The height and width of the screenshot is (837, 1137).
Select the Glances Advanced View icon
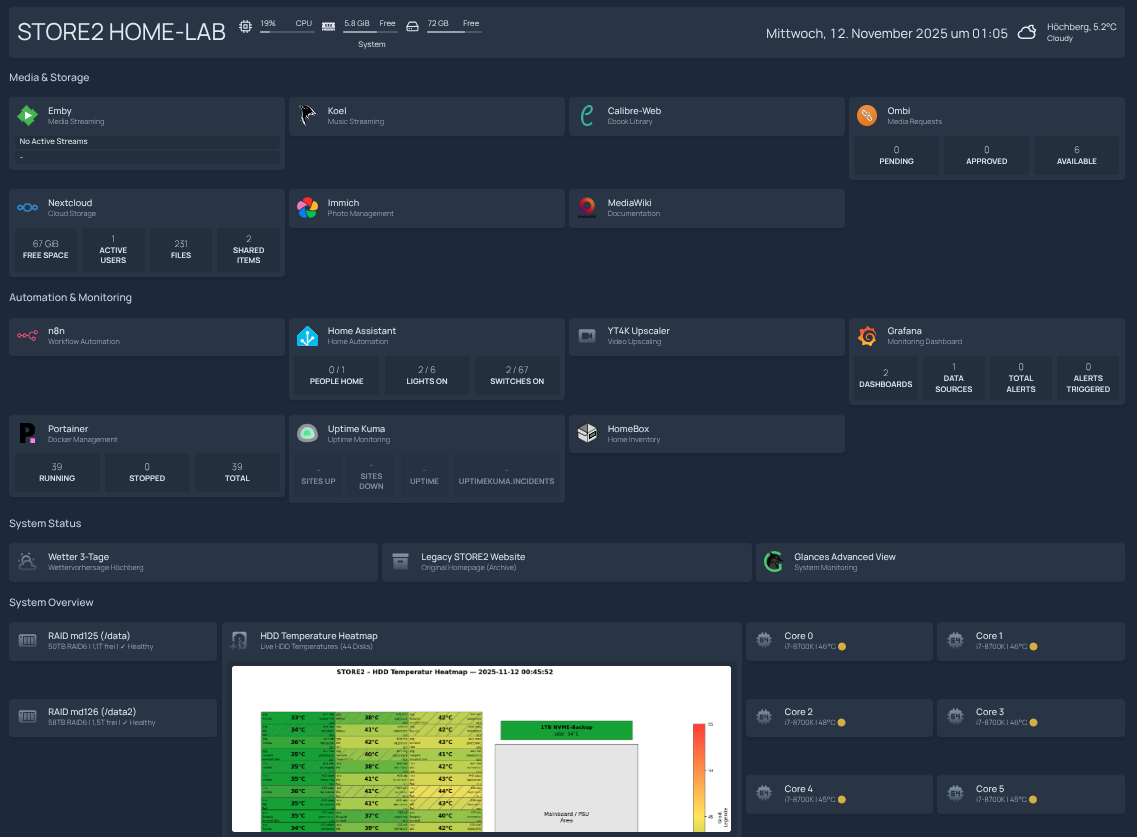(773, 561)
